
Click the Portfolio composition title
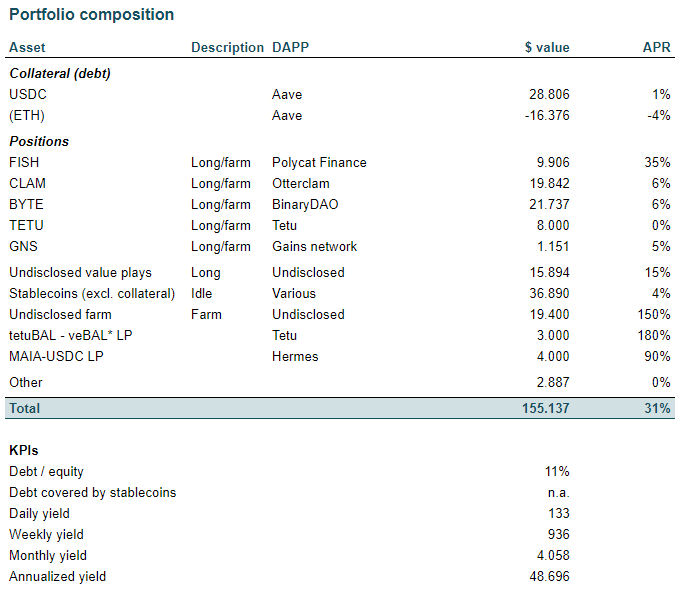91,15
